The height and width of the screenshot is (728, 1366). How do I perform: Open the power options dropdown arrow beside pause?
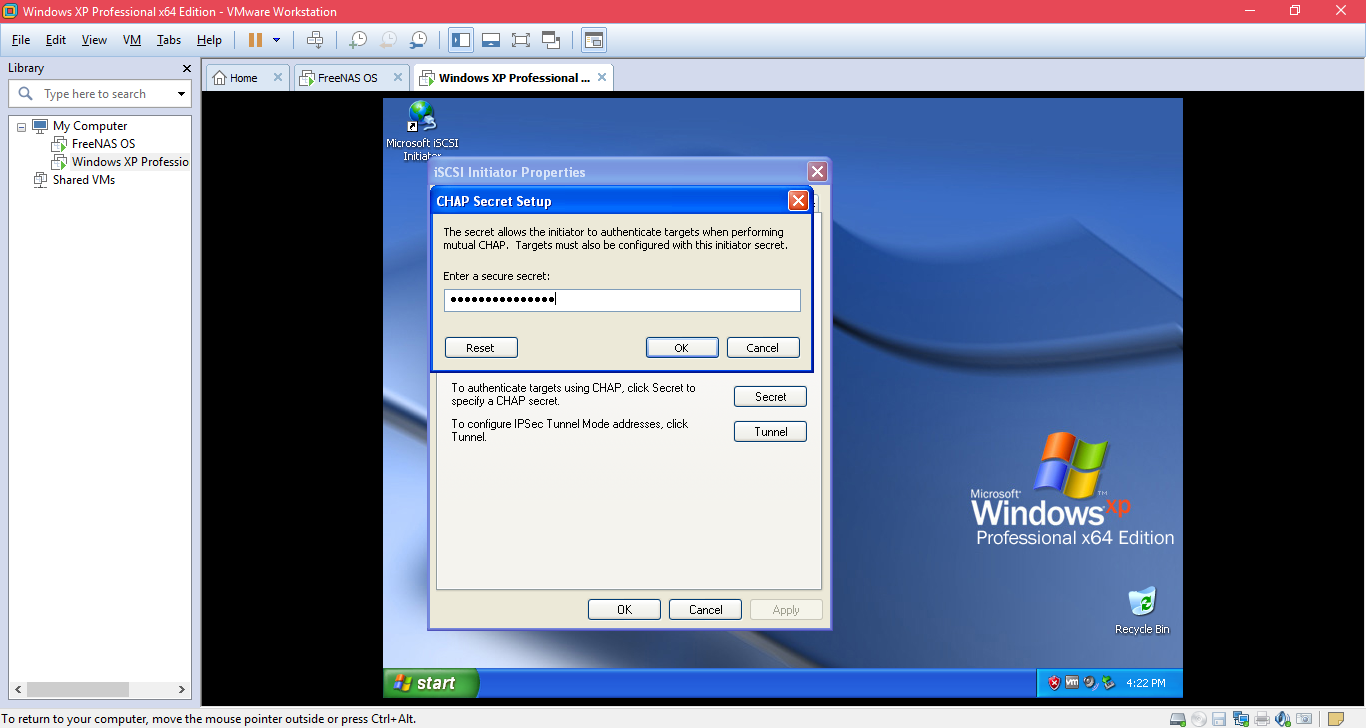pos(277,40)
